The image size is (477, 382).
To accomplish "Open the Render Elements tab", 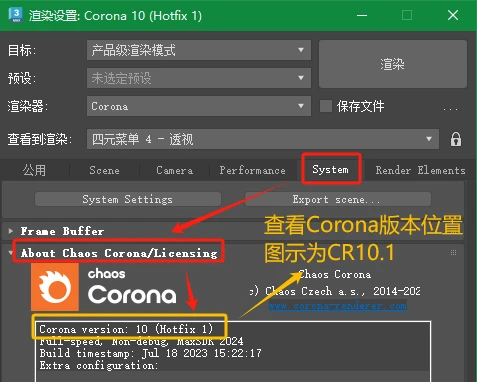I will point(420,170).
